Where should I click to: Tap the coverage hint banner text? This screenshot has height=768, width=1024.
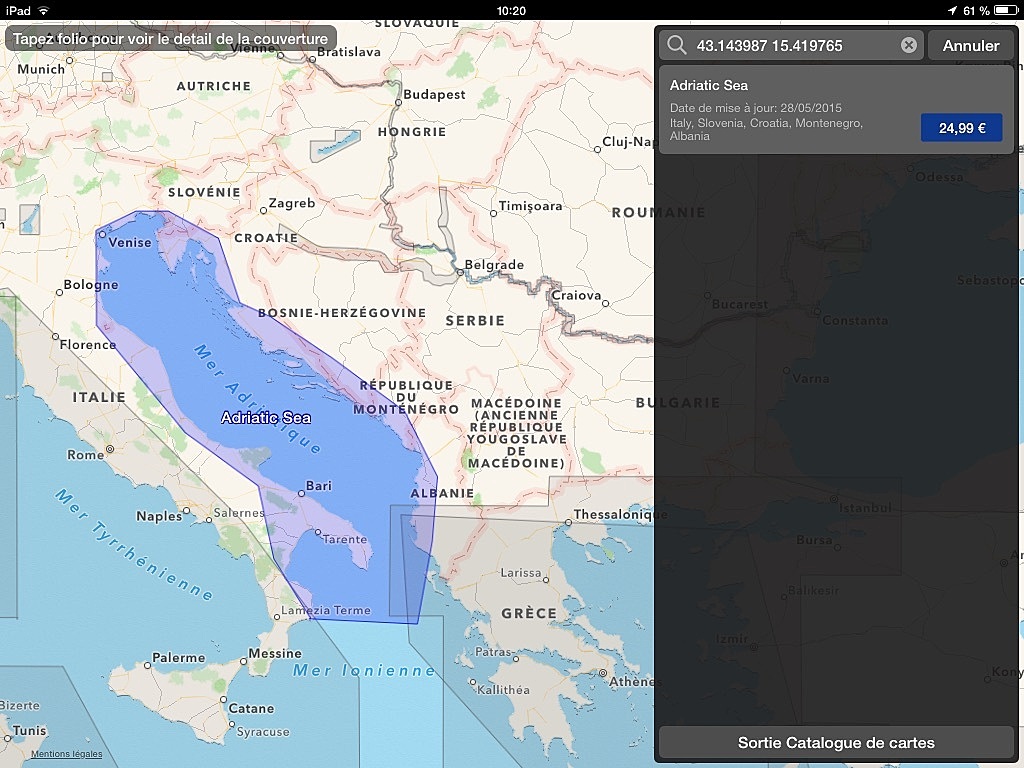click(170, 39)
